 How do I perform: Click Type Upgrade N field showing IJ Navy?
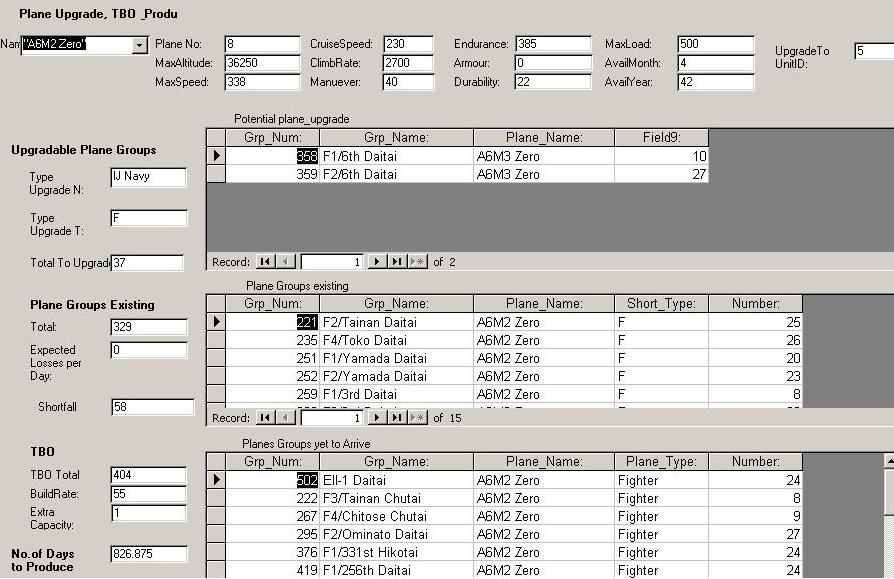click(x=148, y=177)
